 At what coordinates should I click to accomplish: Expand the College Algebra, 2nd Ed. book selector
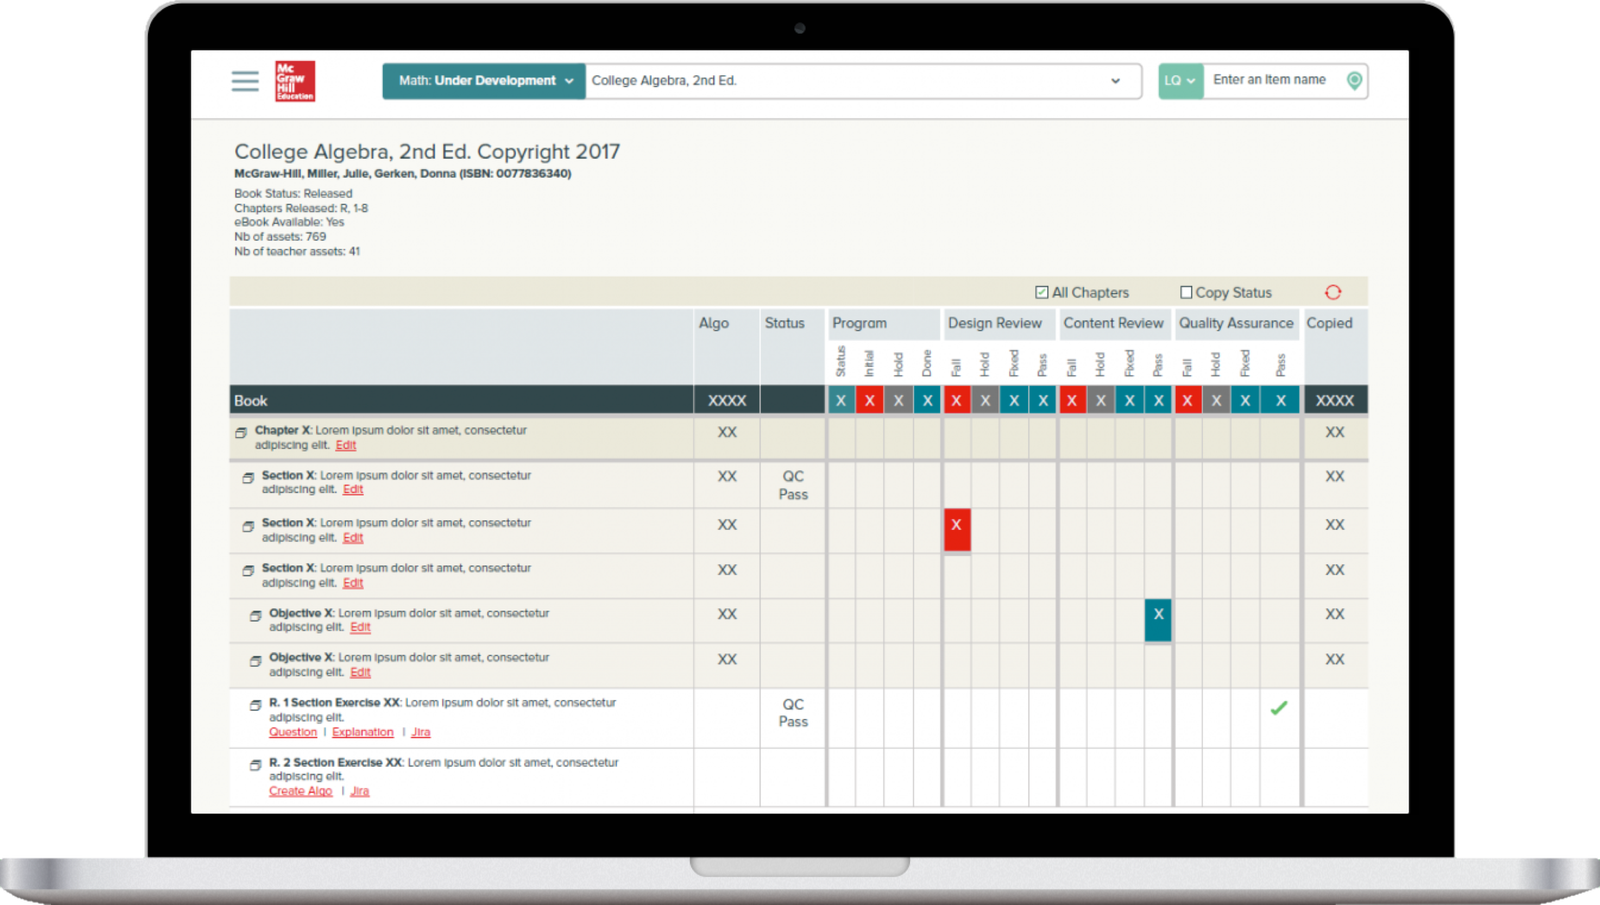point(863,81)
